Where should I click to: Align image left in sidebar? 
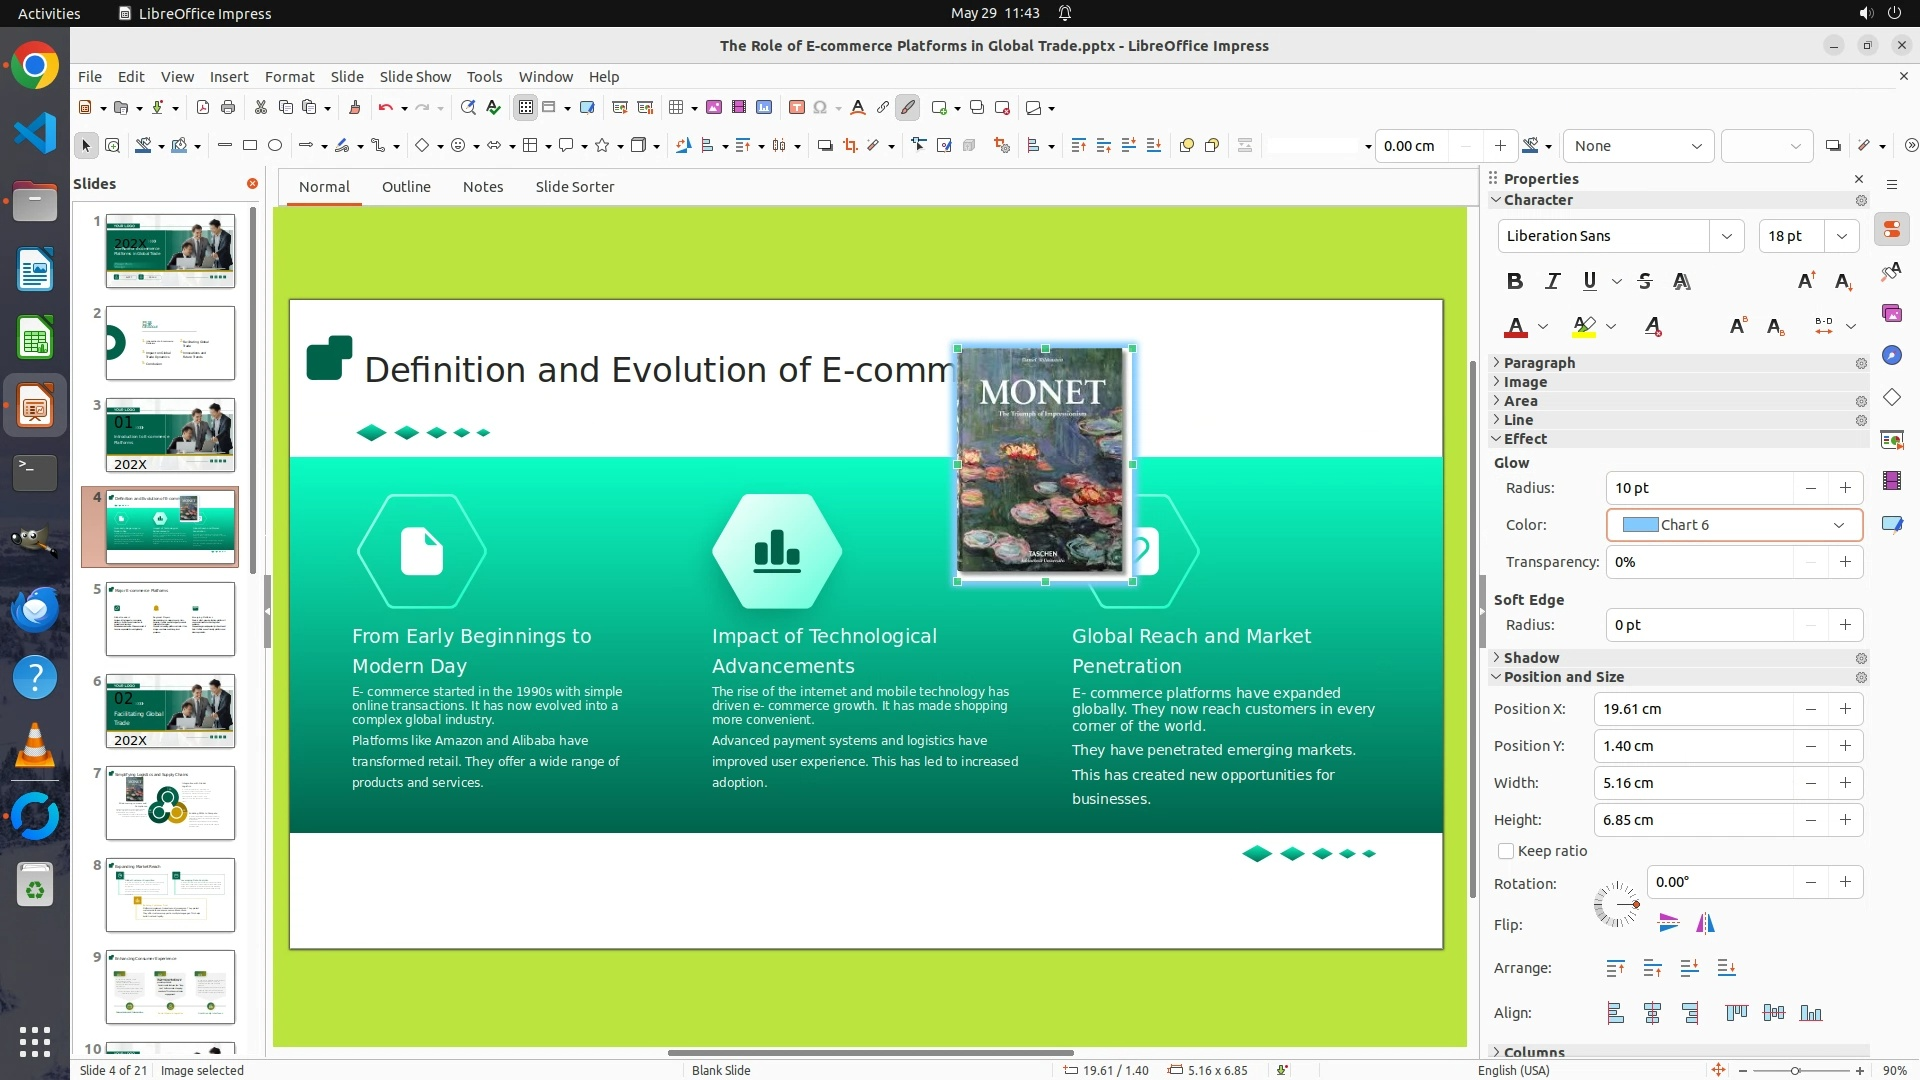(x=1615, y=1013)
